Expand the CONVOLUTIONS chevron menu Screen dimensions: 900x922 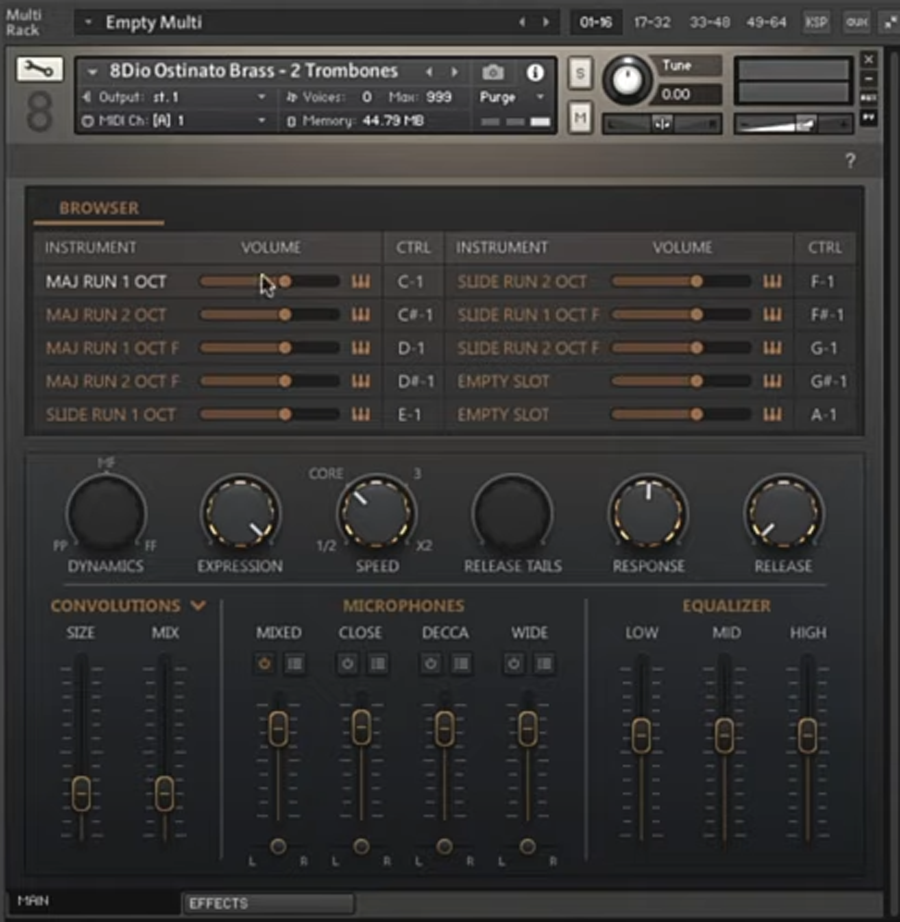click(x=199, y=605)
